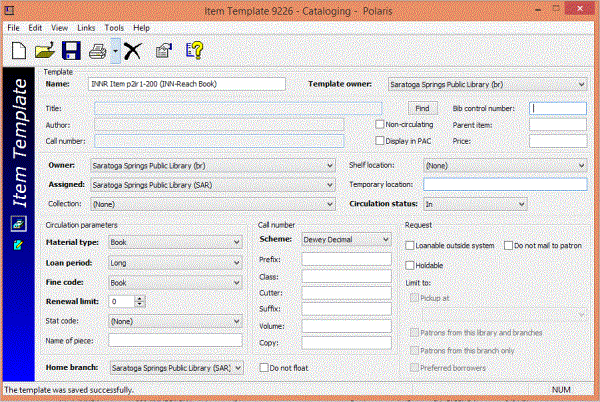Screen dimensions: 600x402
Task: Enable the Non-circulating checkbox
Action: (x=380, y=125)
